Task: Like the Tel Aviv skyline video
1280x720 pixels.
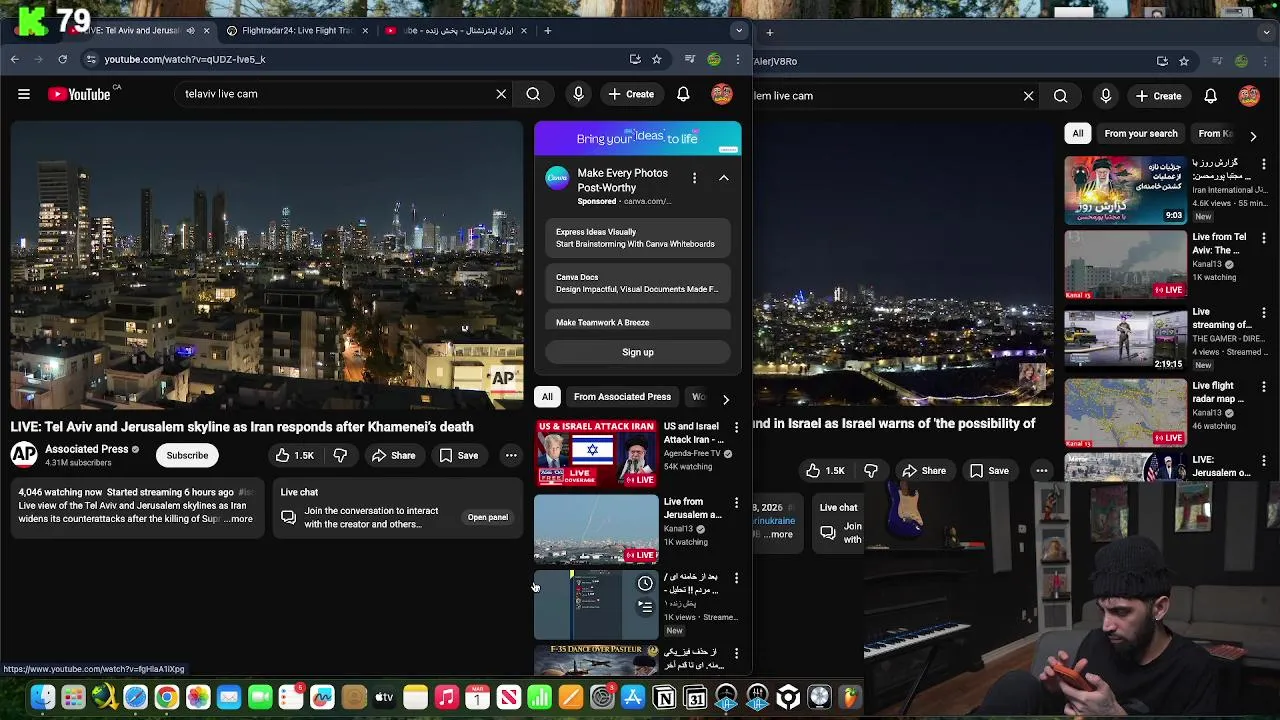Action: pyautogui.click(x=295, y=455)
